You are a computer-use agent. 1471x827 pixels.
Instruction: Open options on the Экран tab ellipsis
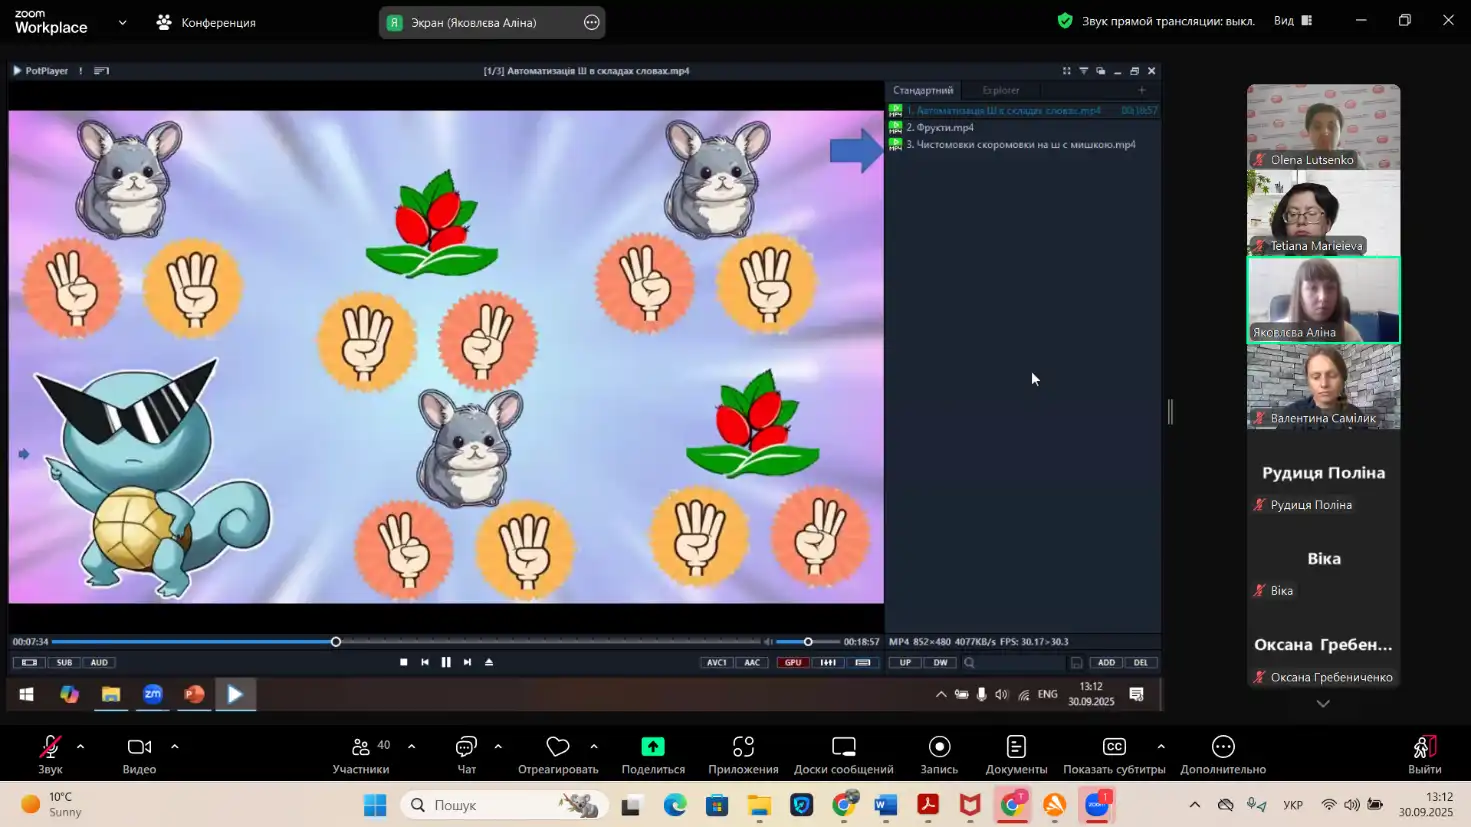click(x=592, y=22)
